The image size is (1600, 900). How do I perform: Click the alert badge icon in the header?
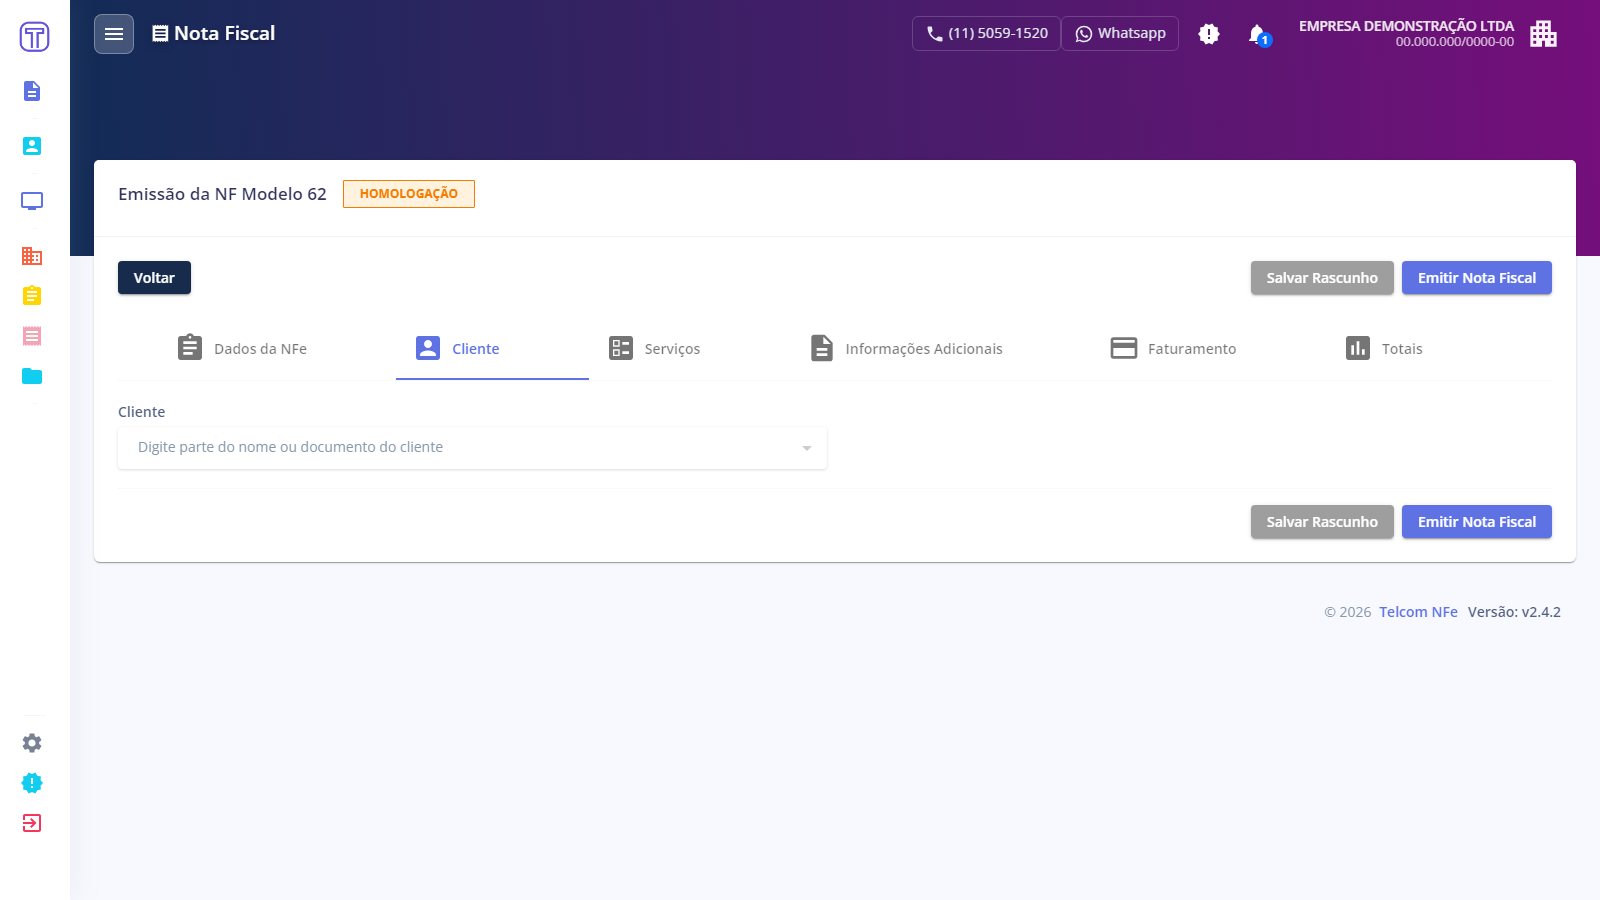tap(1209, 34)
